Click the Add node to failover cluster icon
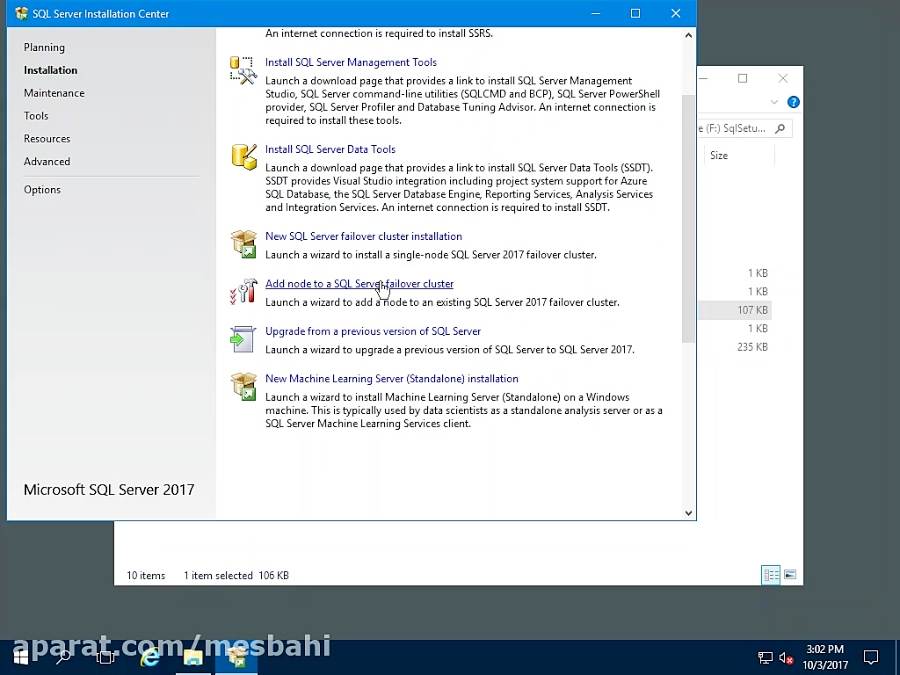Image resolution: width=900 pixels, height=675 pixels. tap(242, 291)
